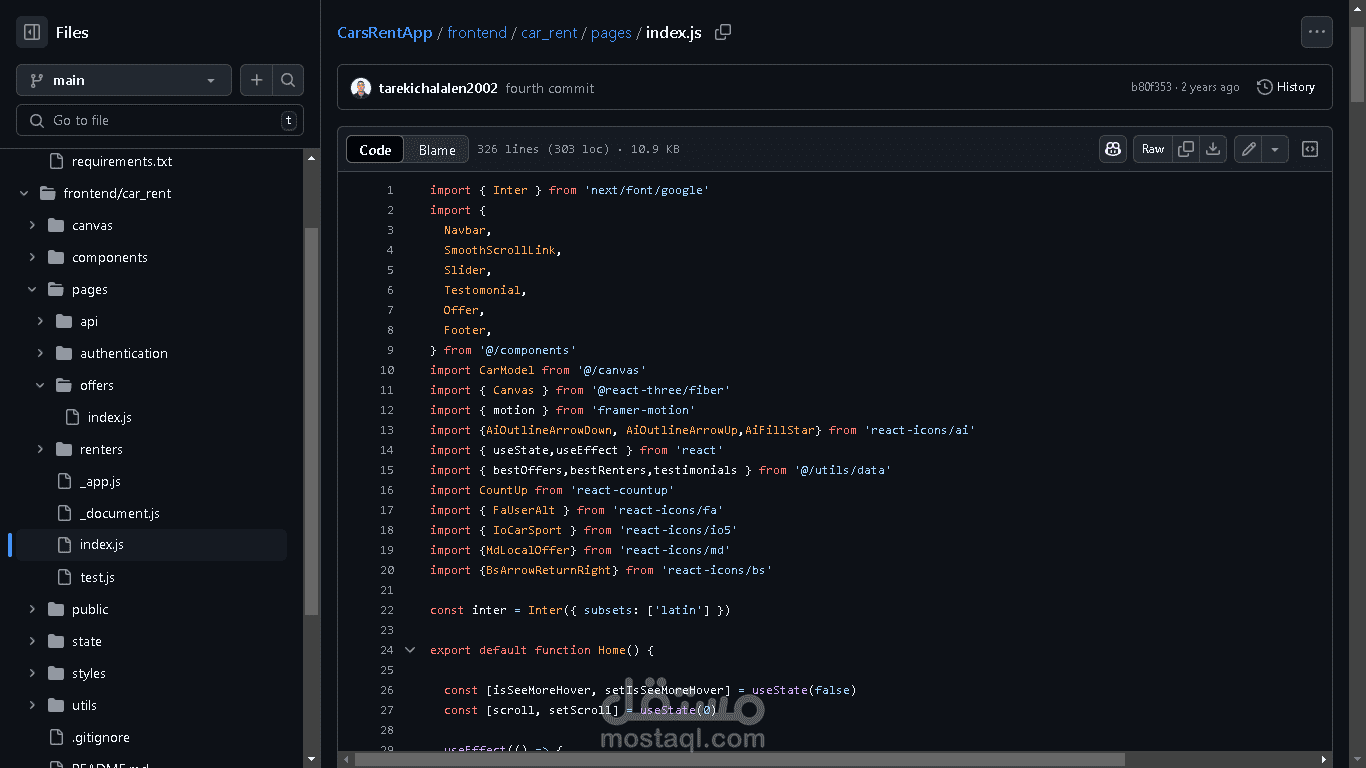Open the fourth commit message link
The image size is (1366, 768).
tap(550, 88)
